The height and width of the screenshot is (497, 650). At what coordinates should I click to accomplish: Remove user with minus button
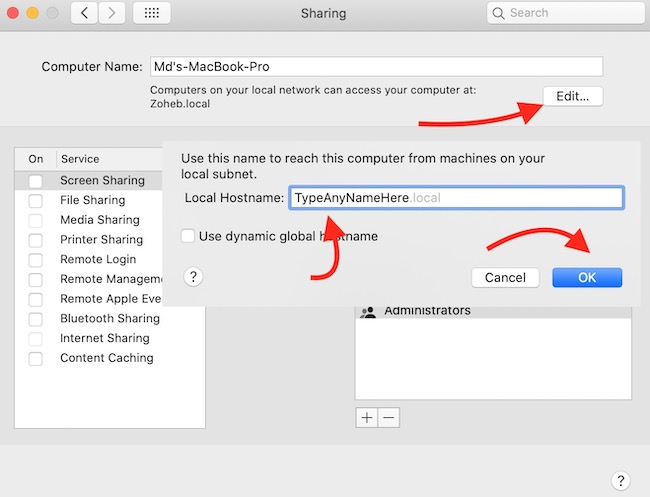click(x=389, y=417)
